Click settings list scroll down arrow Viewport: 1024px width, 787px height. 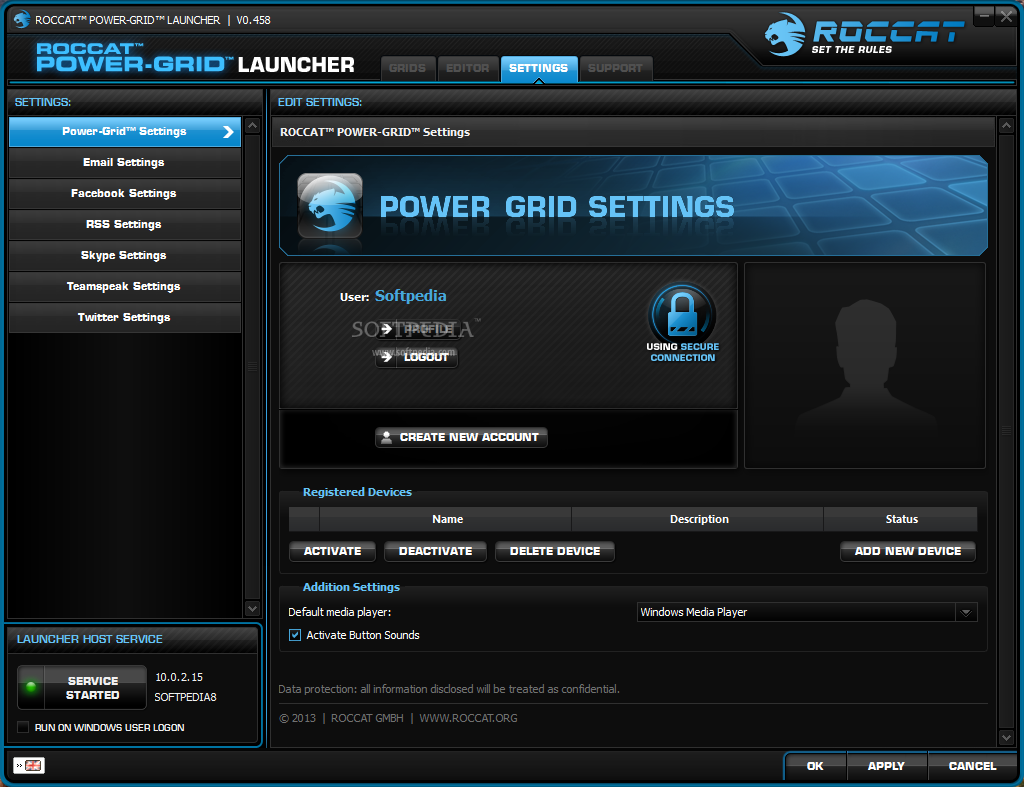(252, 609)
